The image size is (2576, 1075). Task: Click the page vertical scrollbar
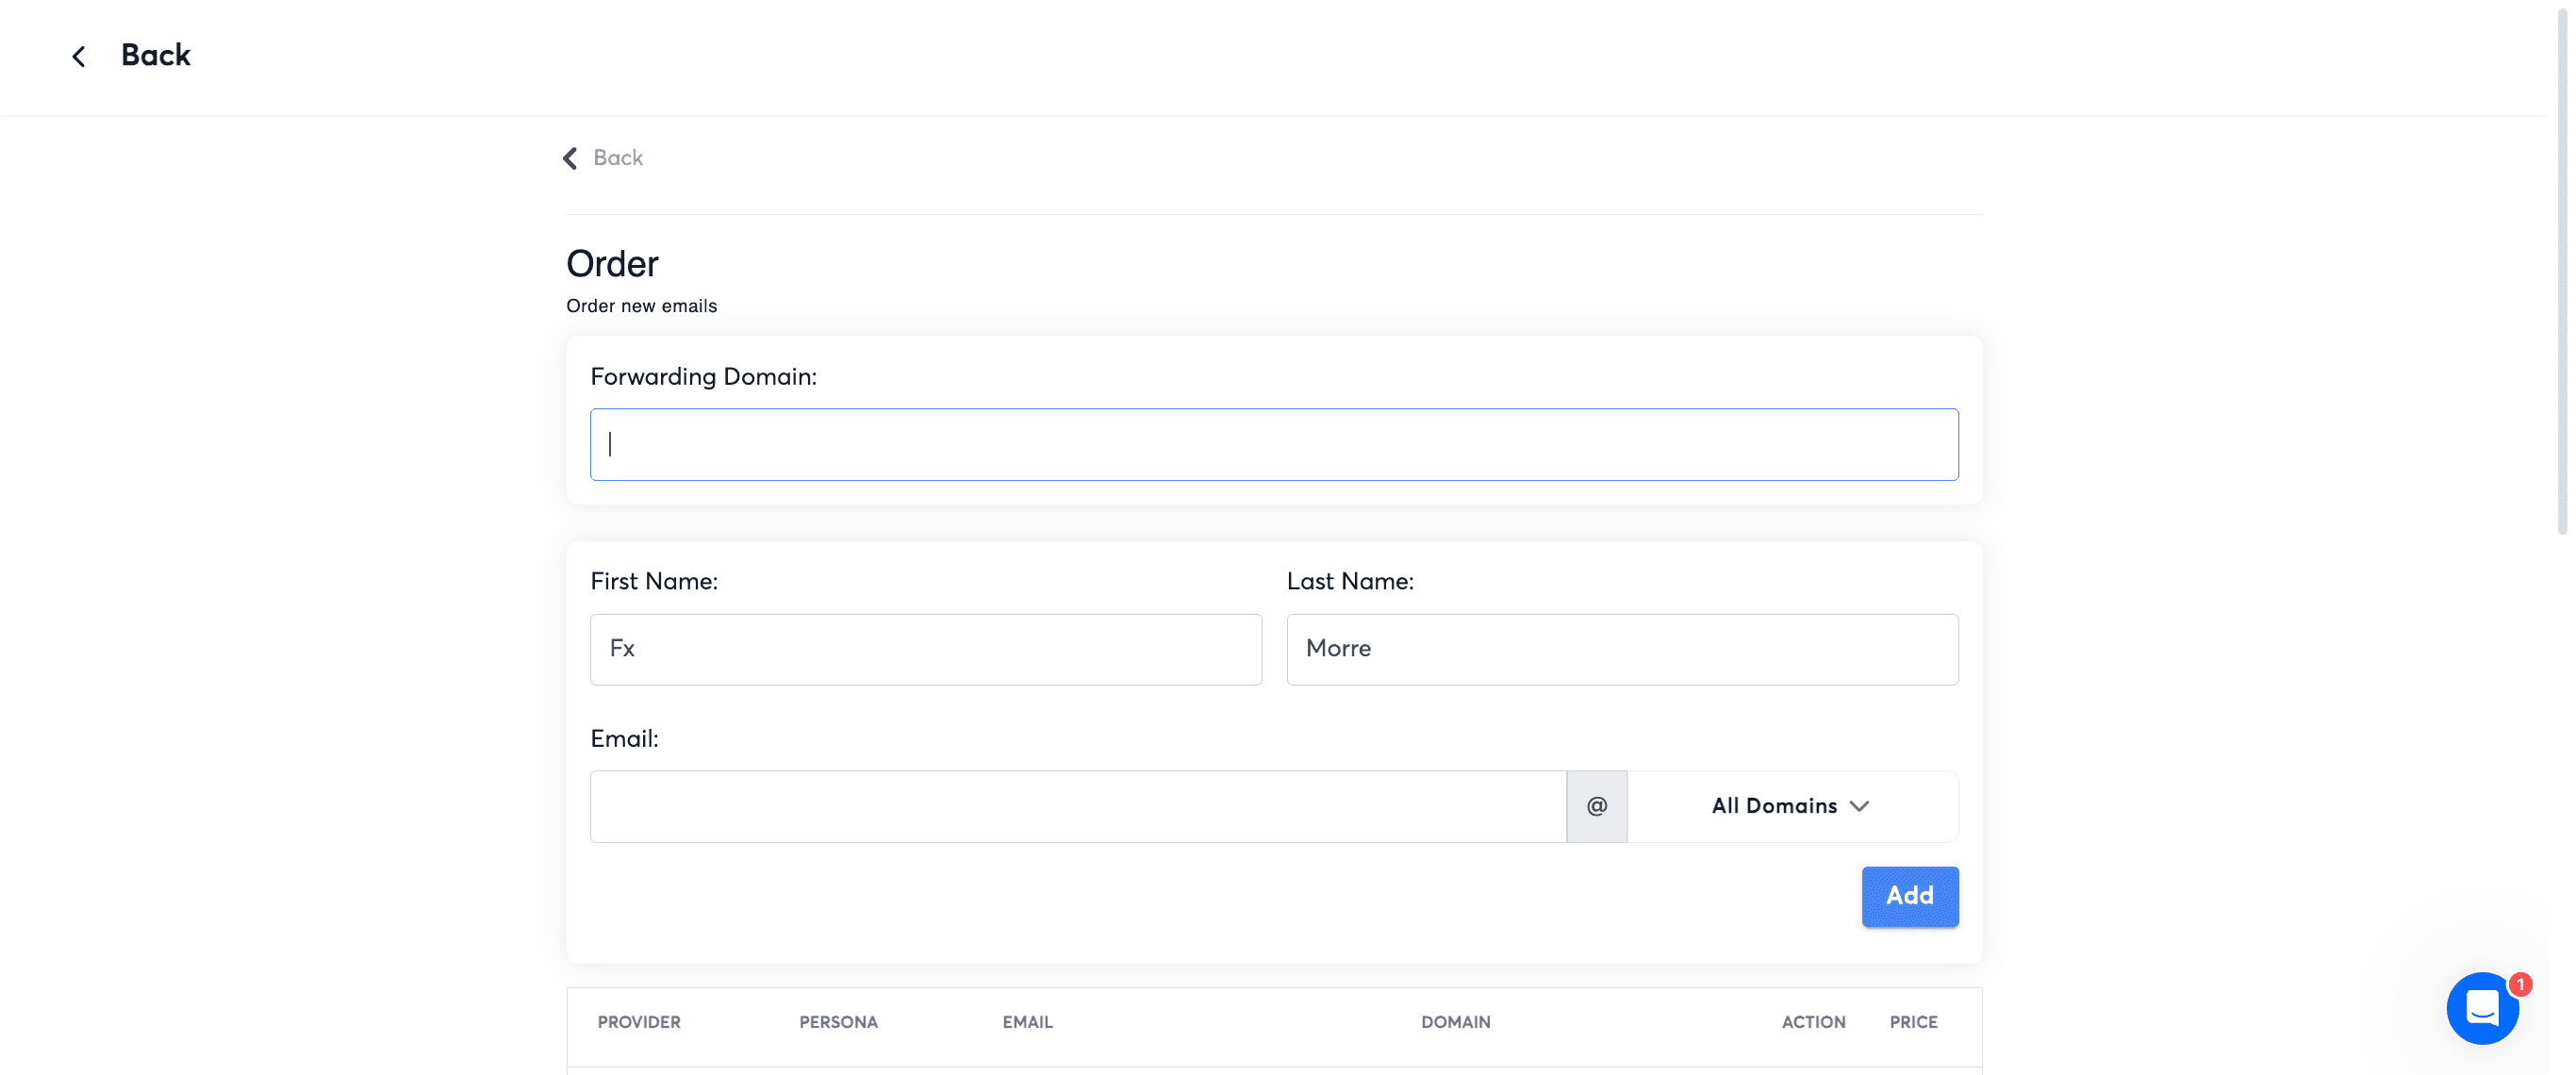point(2562,270)
